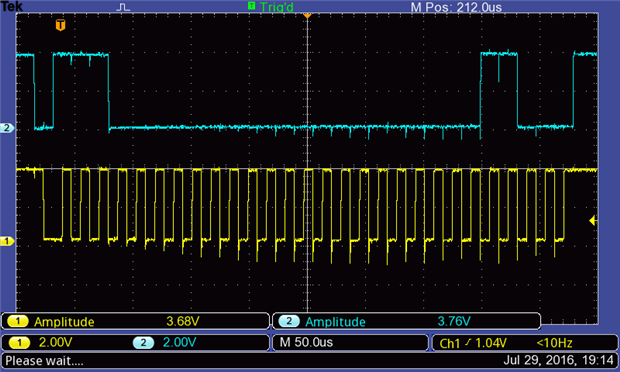Click the orange T trigger marker on the grid
Screen dimensions: 620x372
tap(60, 25)
